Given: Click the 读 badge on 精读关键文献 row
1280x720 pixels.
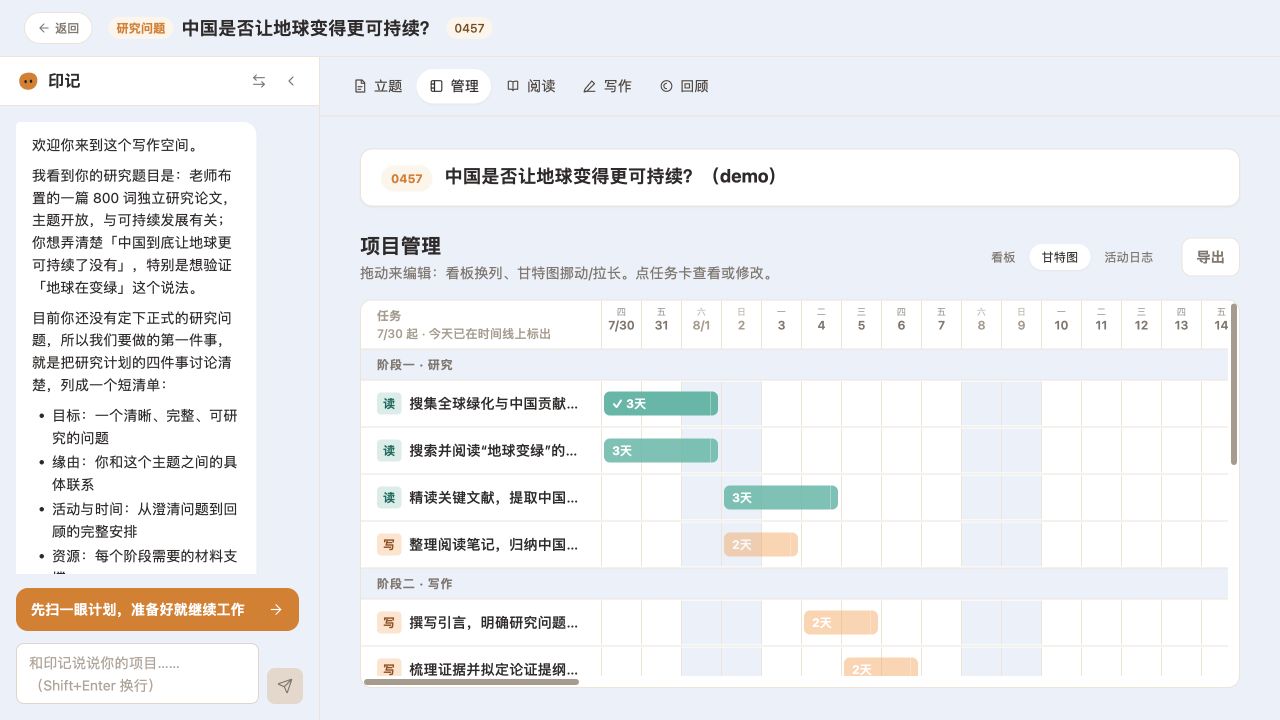Looking at the screenshot, I should [389, 498].
